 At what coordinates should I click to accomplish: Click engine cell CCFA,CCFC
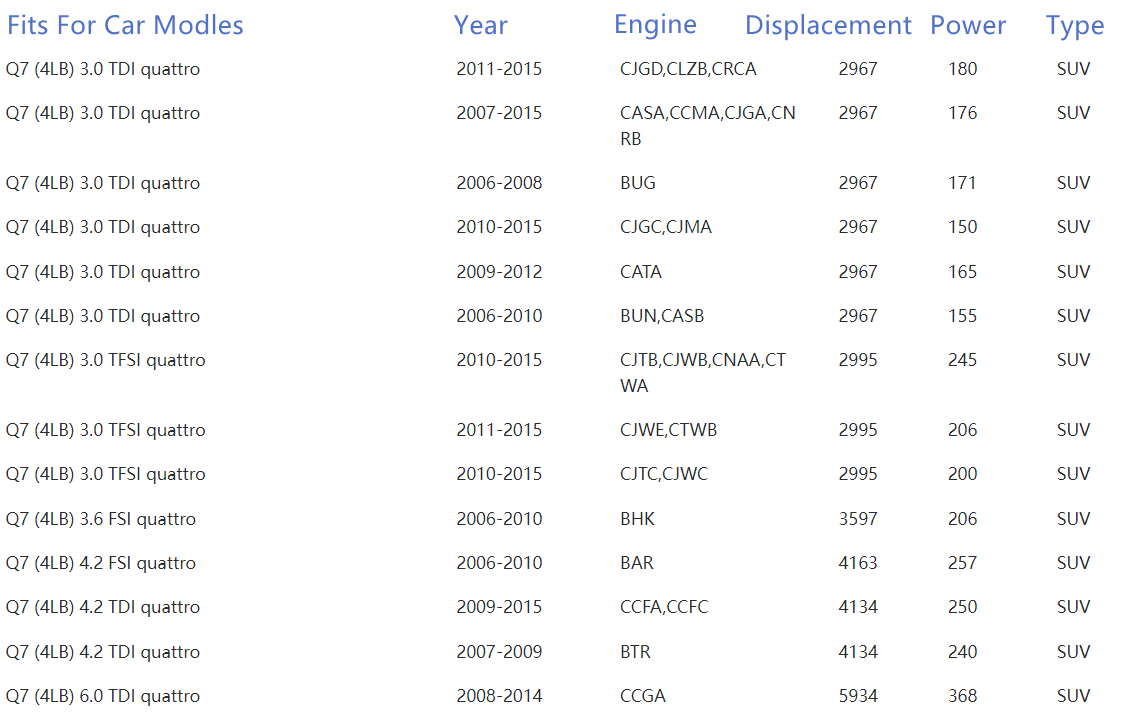[664, 607]
